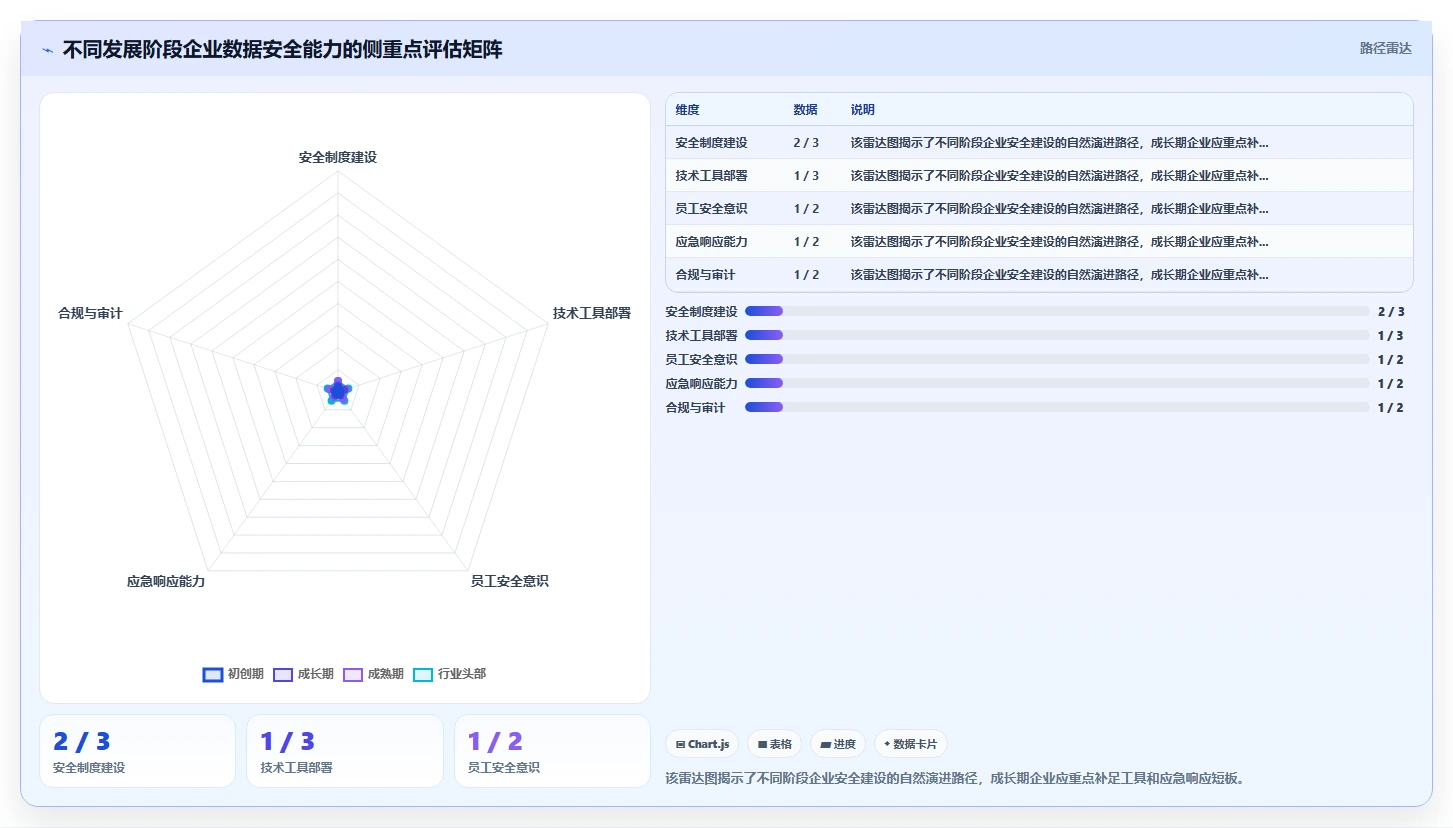Click the 应急响应能力 radar axis label
The image size is (1453, 828).
(166, 581)
